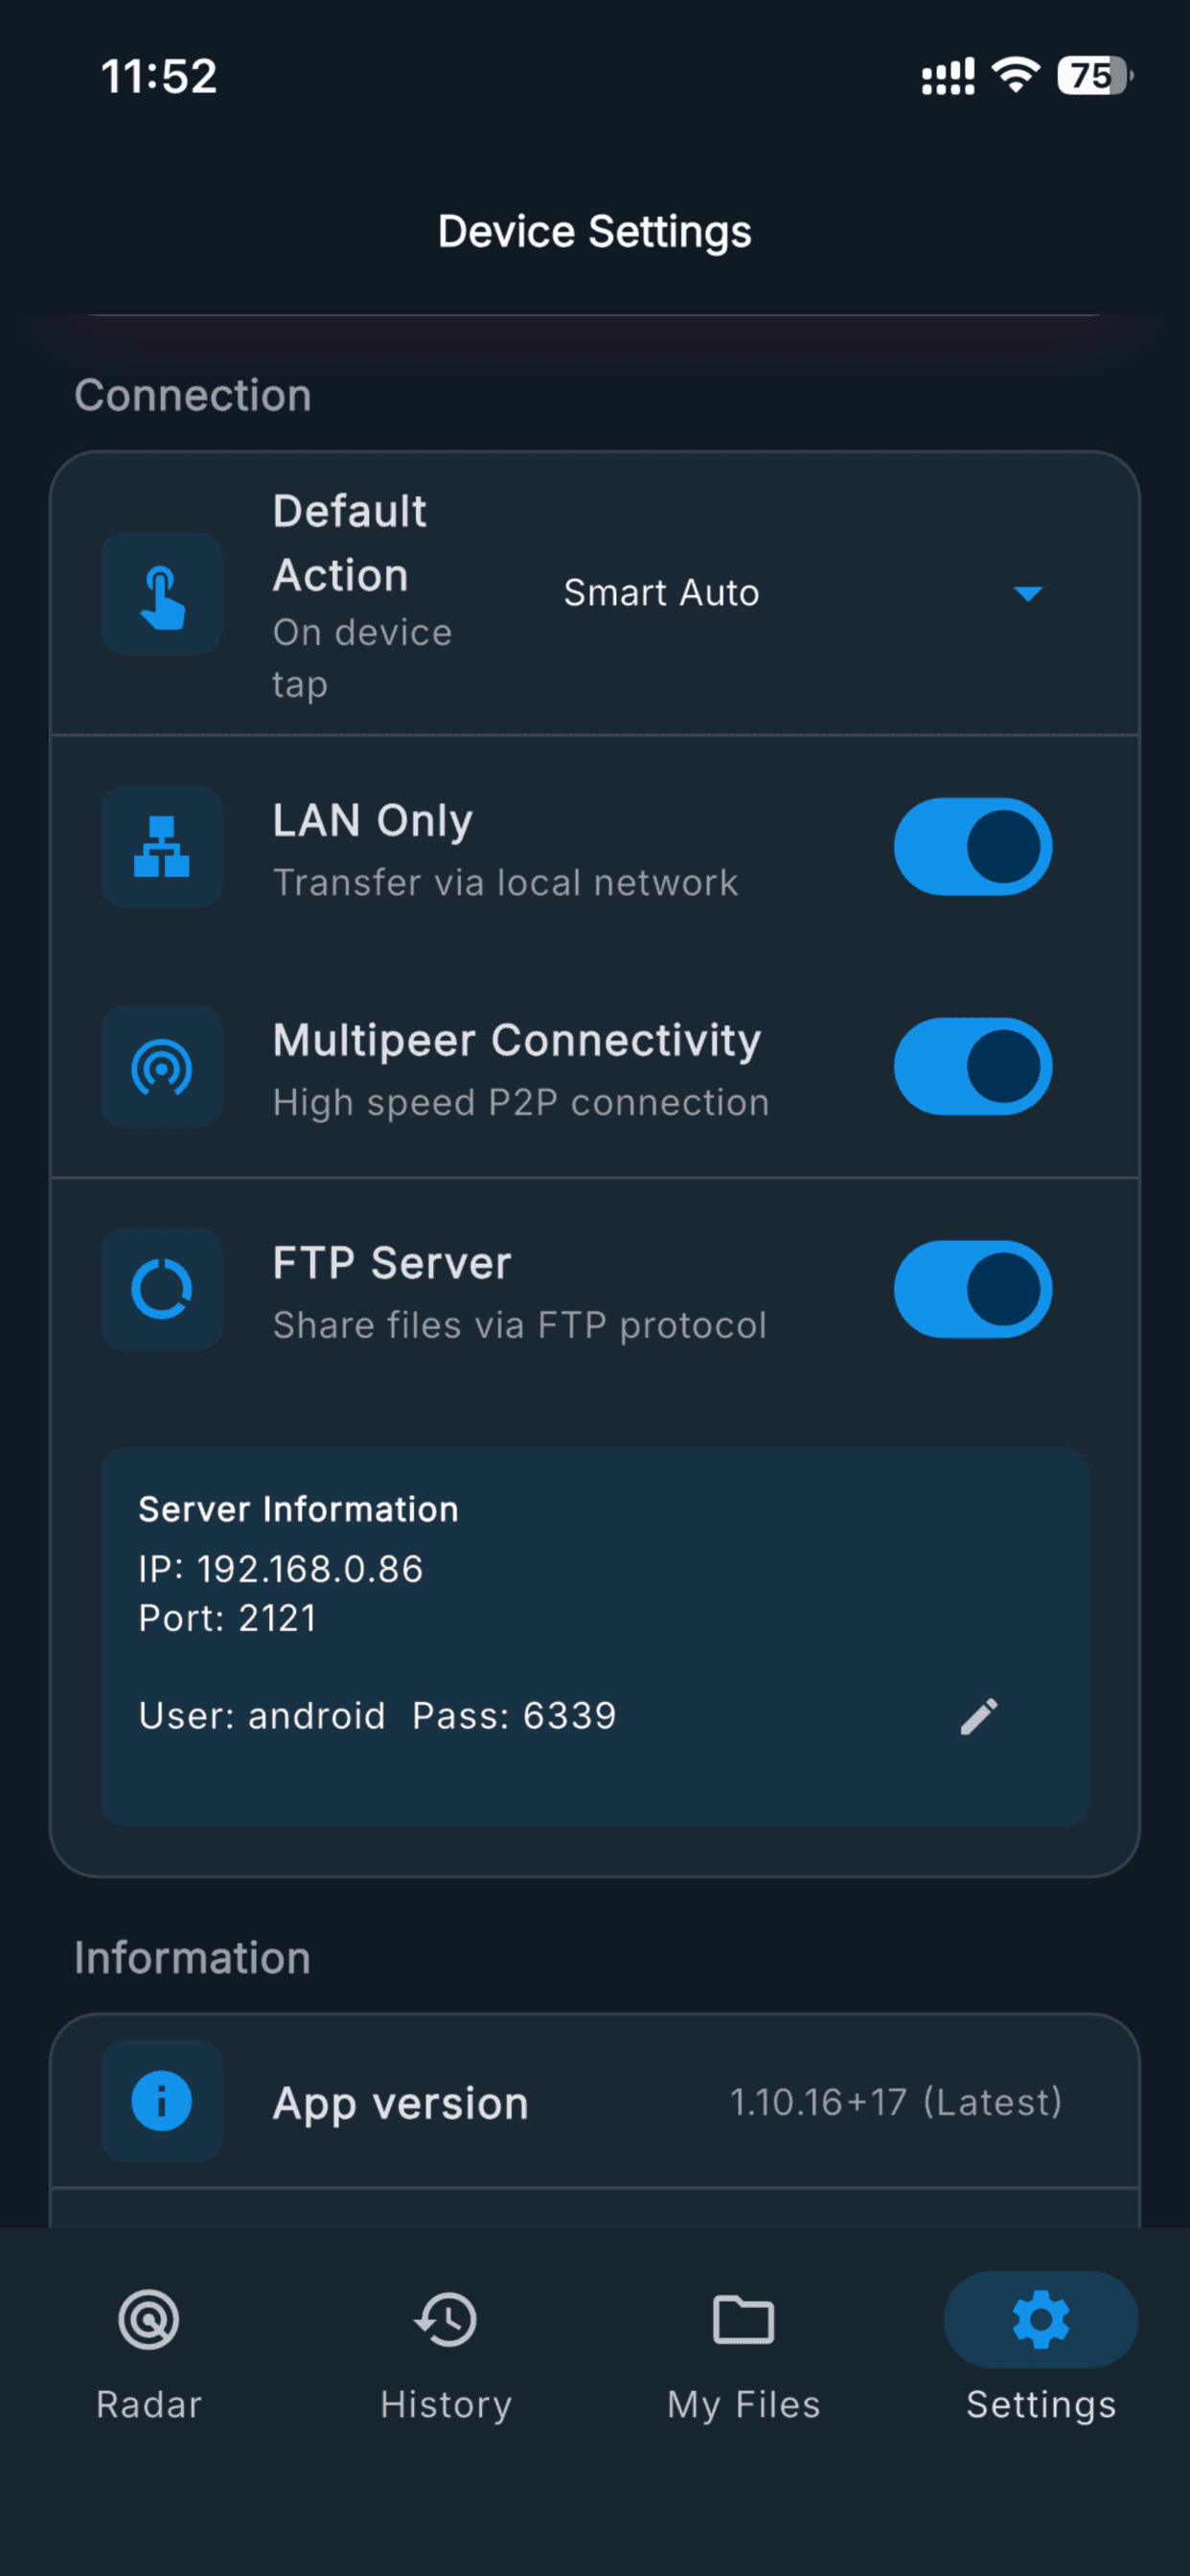
Task: Open the Radar tab
Action: pyautogui.click(x=149, y=2355)
